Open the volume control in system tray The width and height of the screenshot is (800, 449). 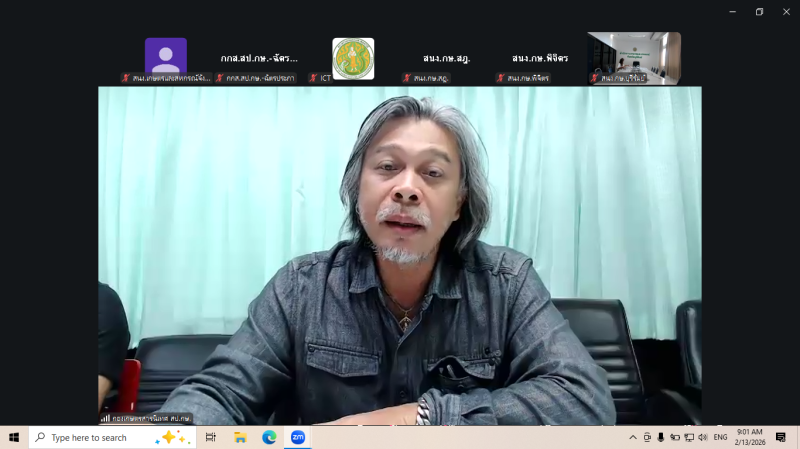(x=703, y=437)
